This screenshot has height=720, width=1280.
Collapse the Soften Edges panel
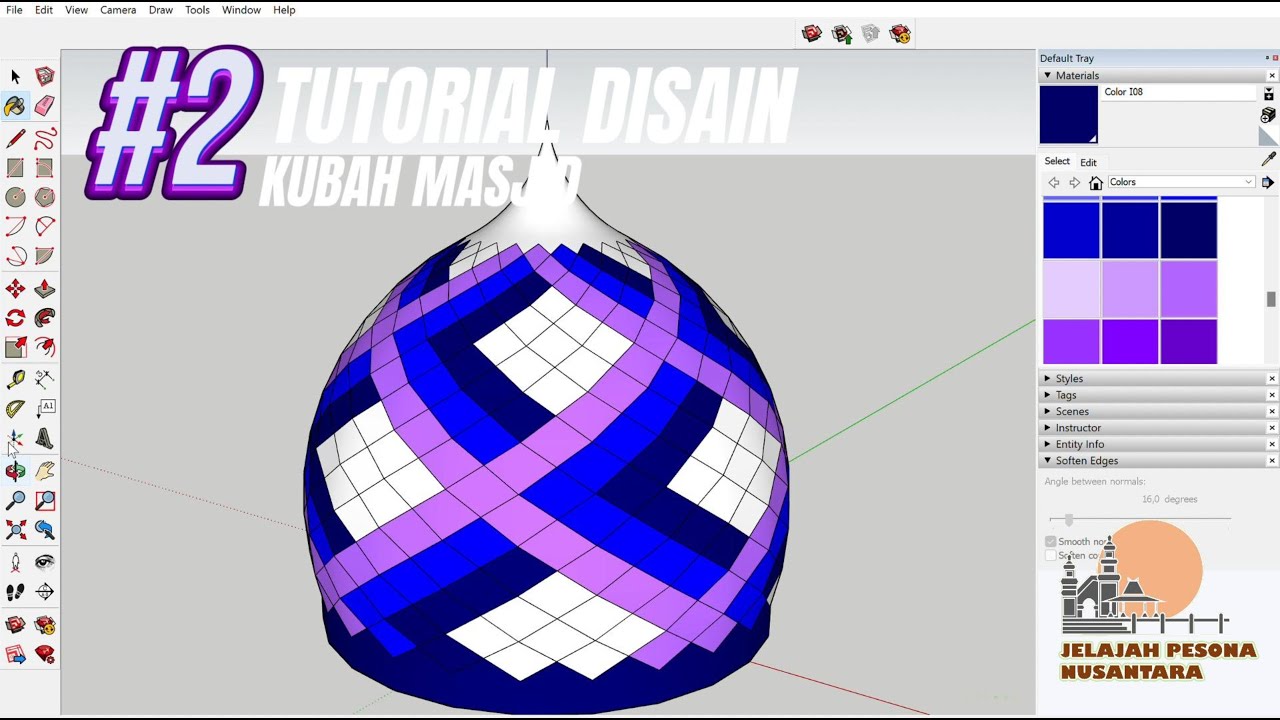[1048, 461]
